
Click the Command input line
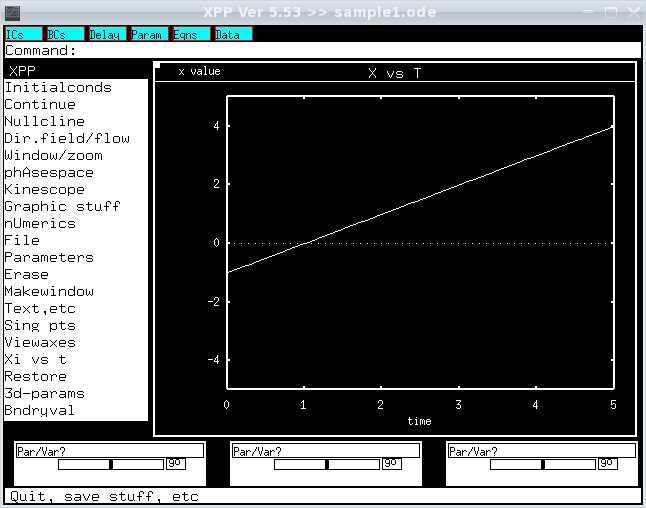[323, 50]
